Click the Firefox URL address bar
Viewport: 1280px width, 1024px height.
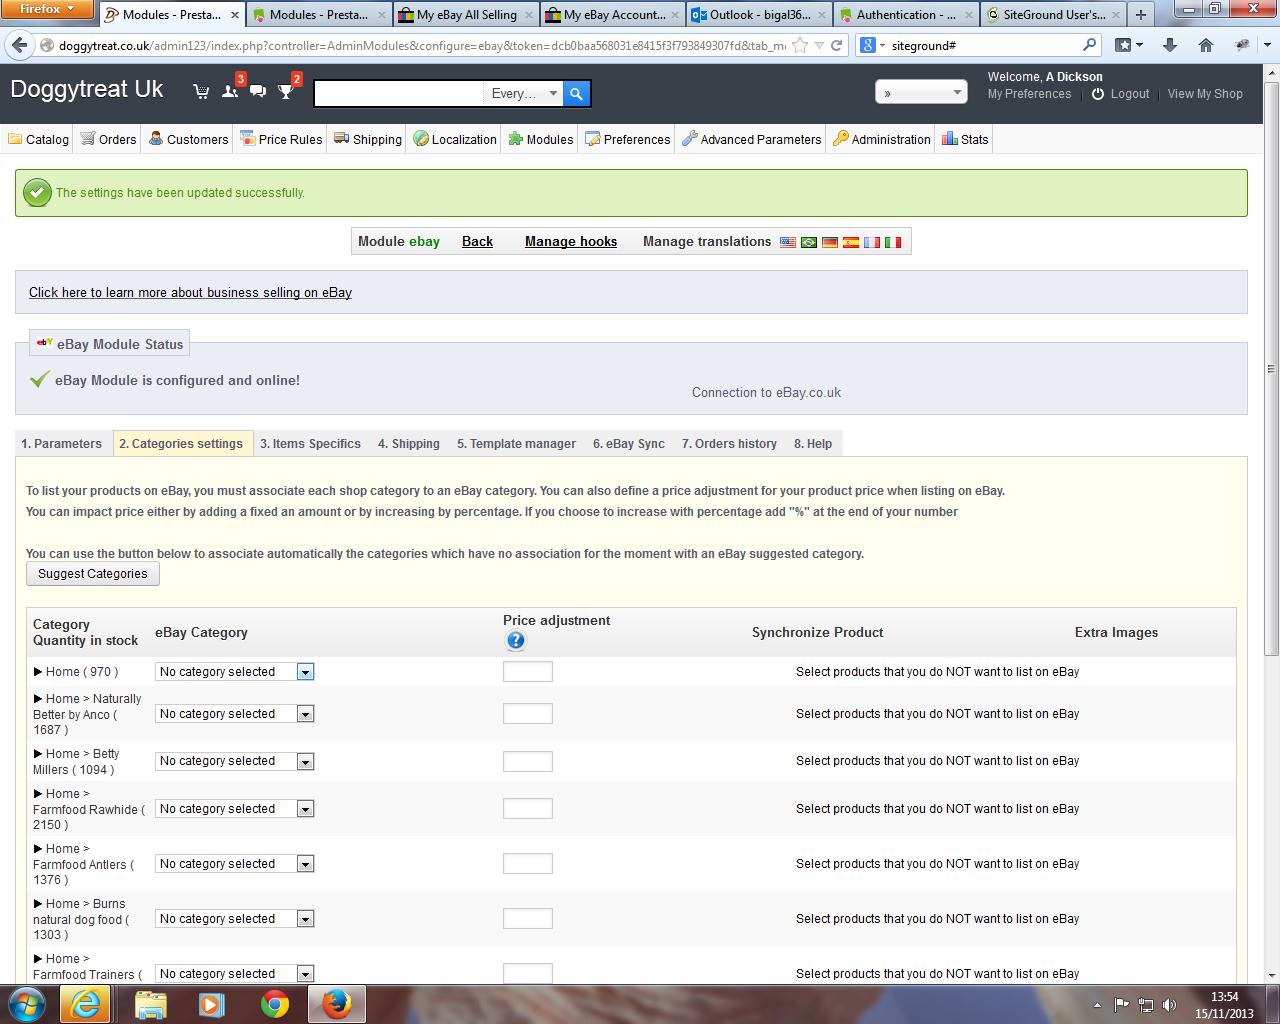tap(422, 46)
